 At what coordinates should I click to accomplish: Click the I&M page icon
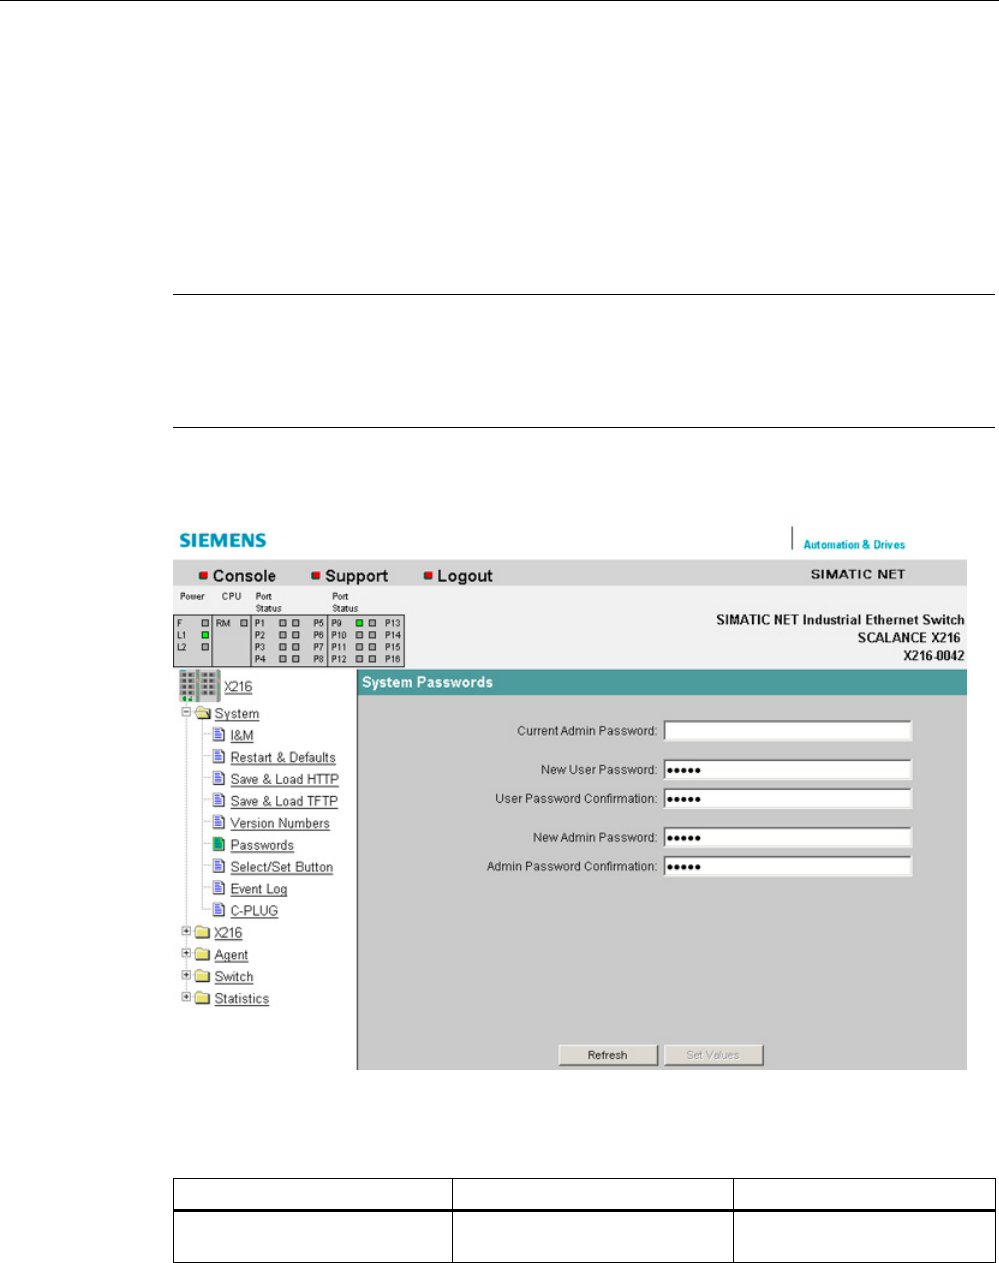219,735
